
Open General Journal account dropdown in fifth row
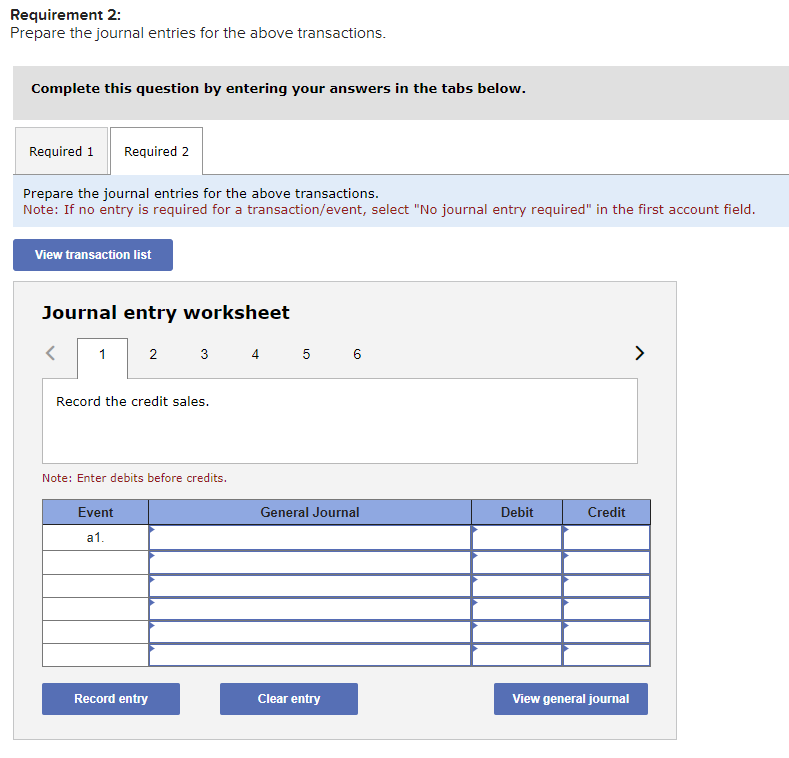310,632
